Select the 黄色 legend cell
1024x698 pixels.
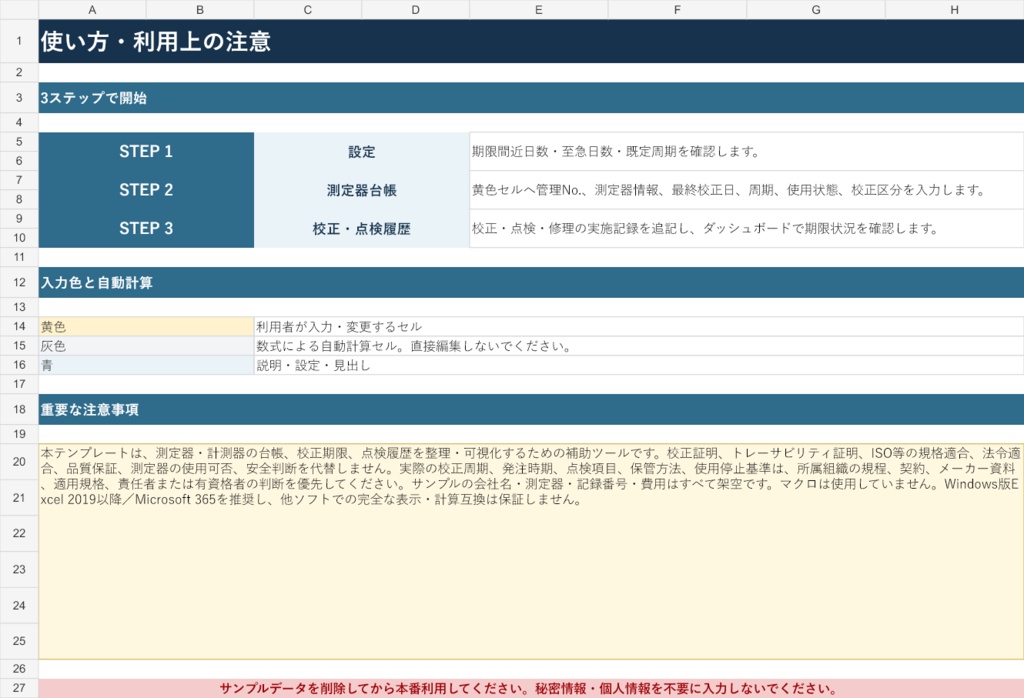tap(146, 326)
